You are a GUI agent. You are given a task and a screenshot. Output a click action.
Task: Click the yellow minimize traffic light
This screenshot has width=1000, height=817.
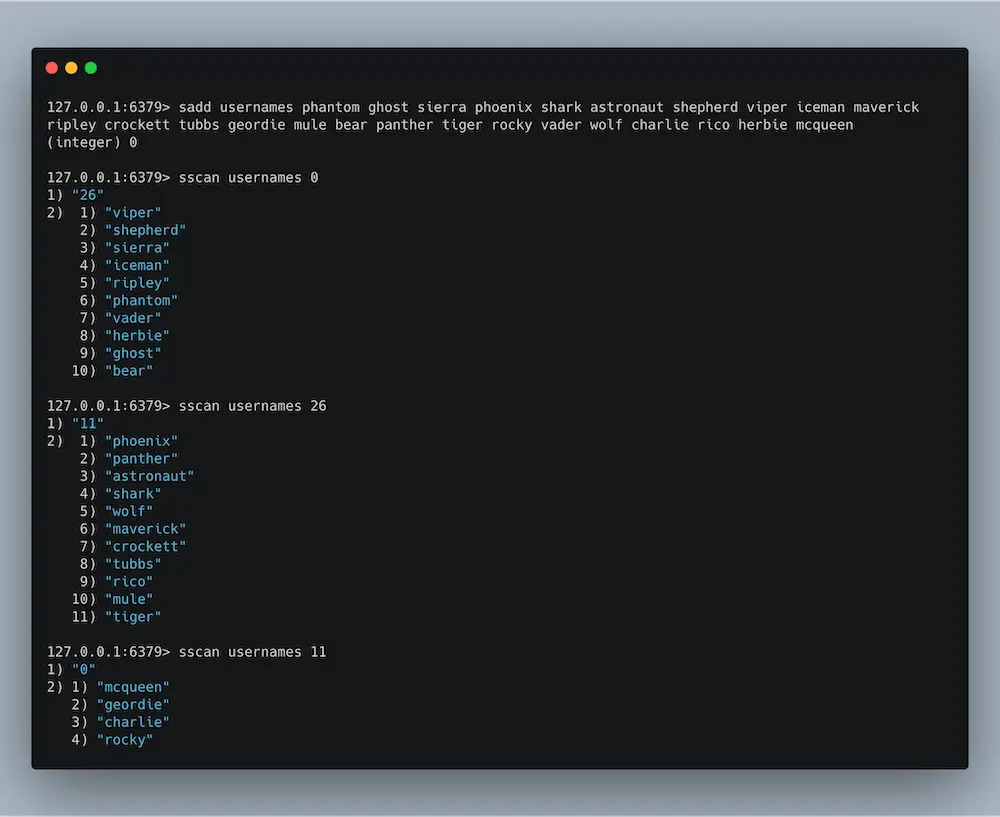pos(70,67)
